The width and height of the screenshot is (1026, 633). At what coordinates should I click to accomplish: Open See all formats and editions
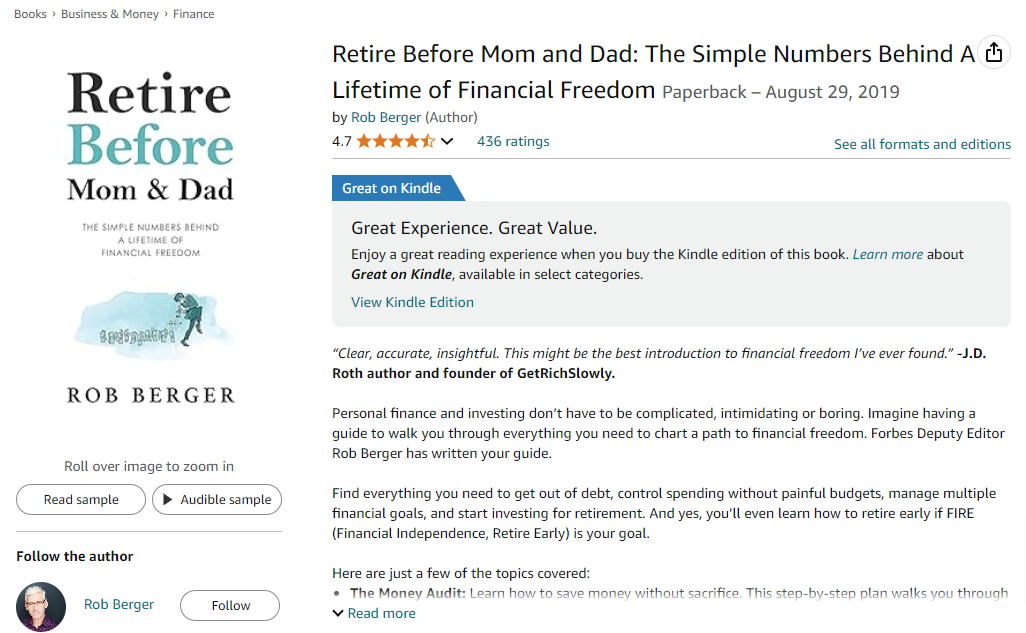(x=922, y=143)
